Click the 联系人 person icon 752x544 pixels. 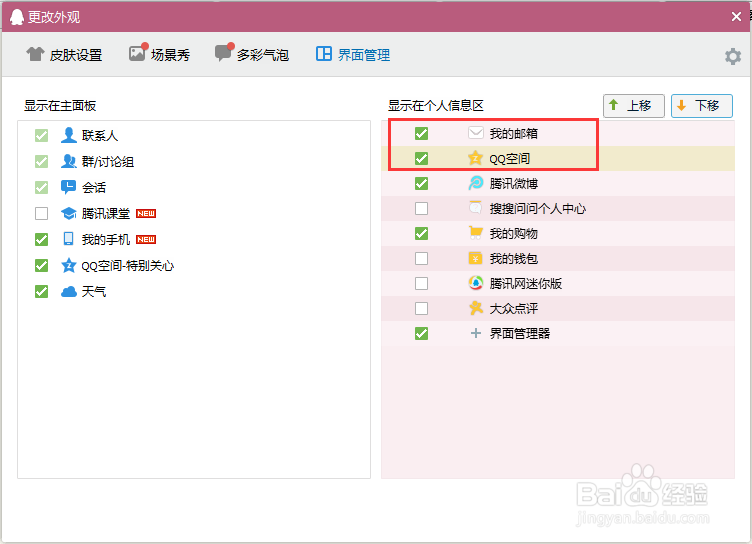[x=69, y=135]
